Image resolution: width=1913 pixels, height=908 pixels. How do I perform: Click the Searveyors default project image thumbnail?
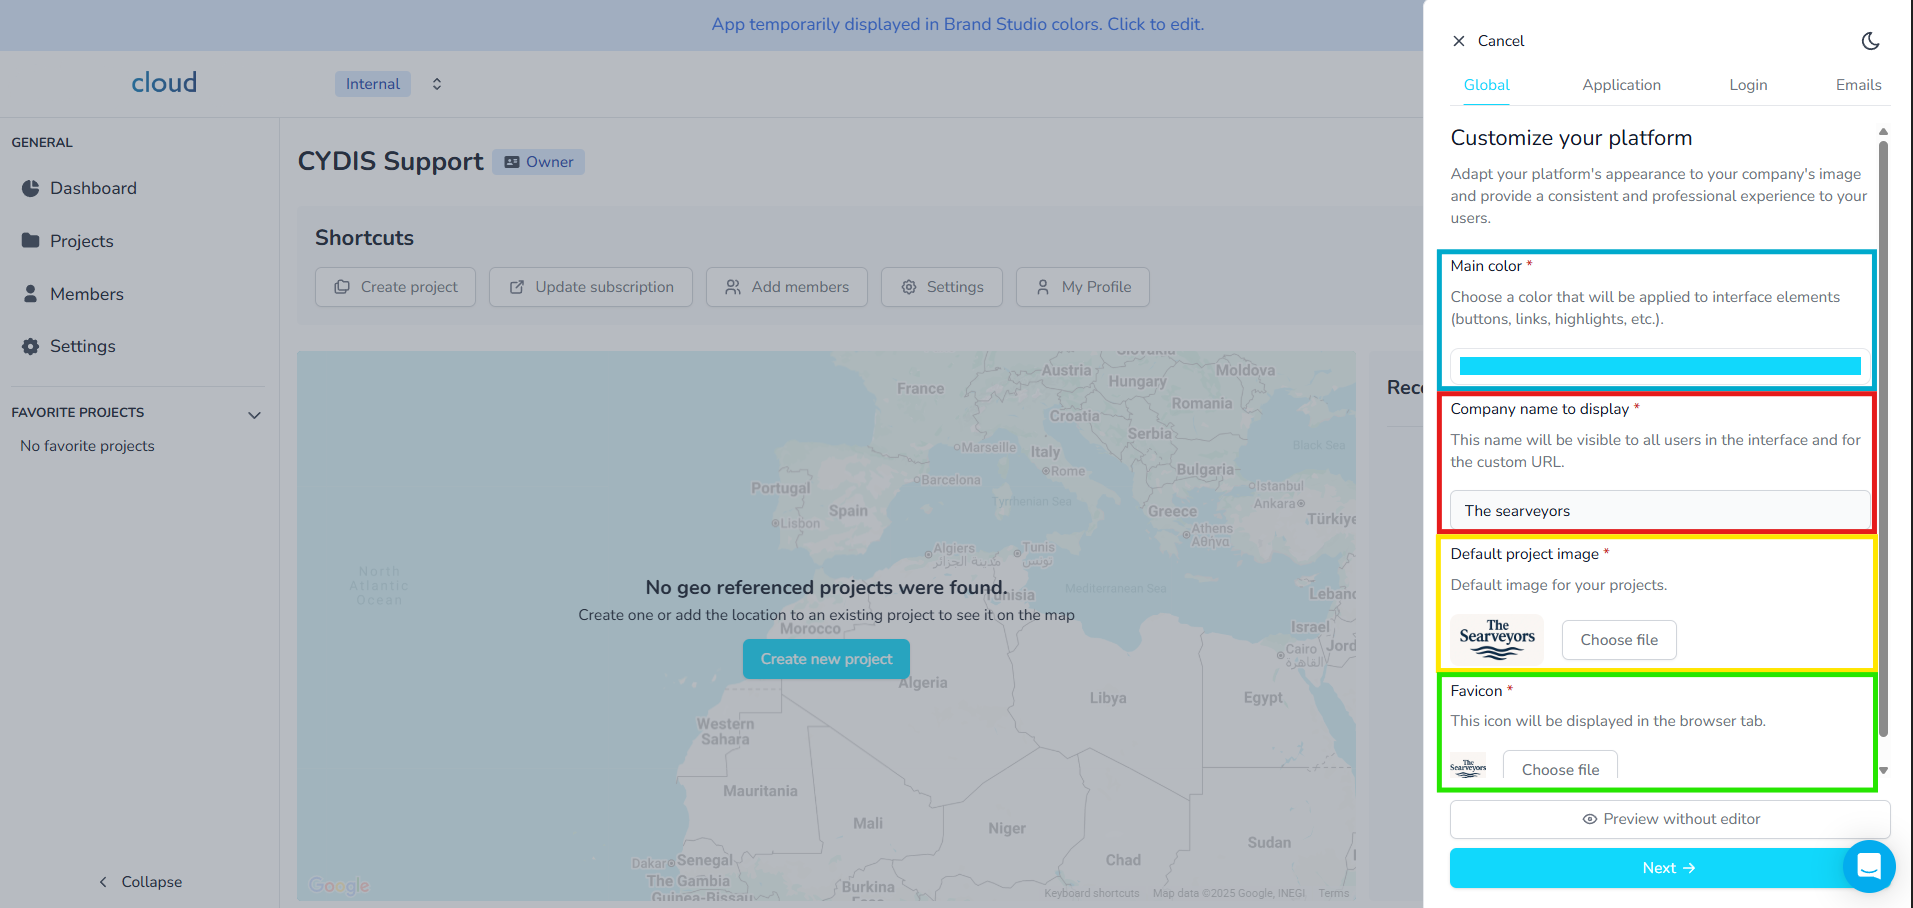point(1497,639)
